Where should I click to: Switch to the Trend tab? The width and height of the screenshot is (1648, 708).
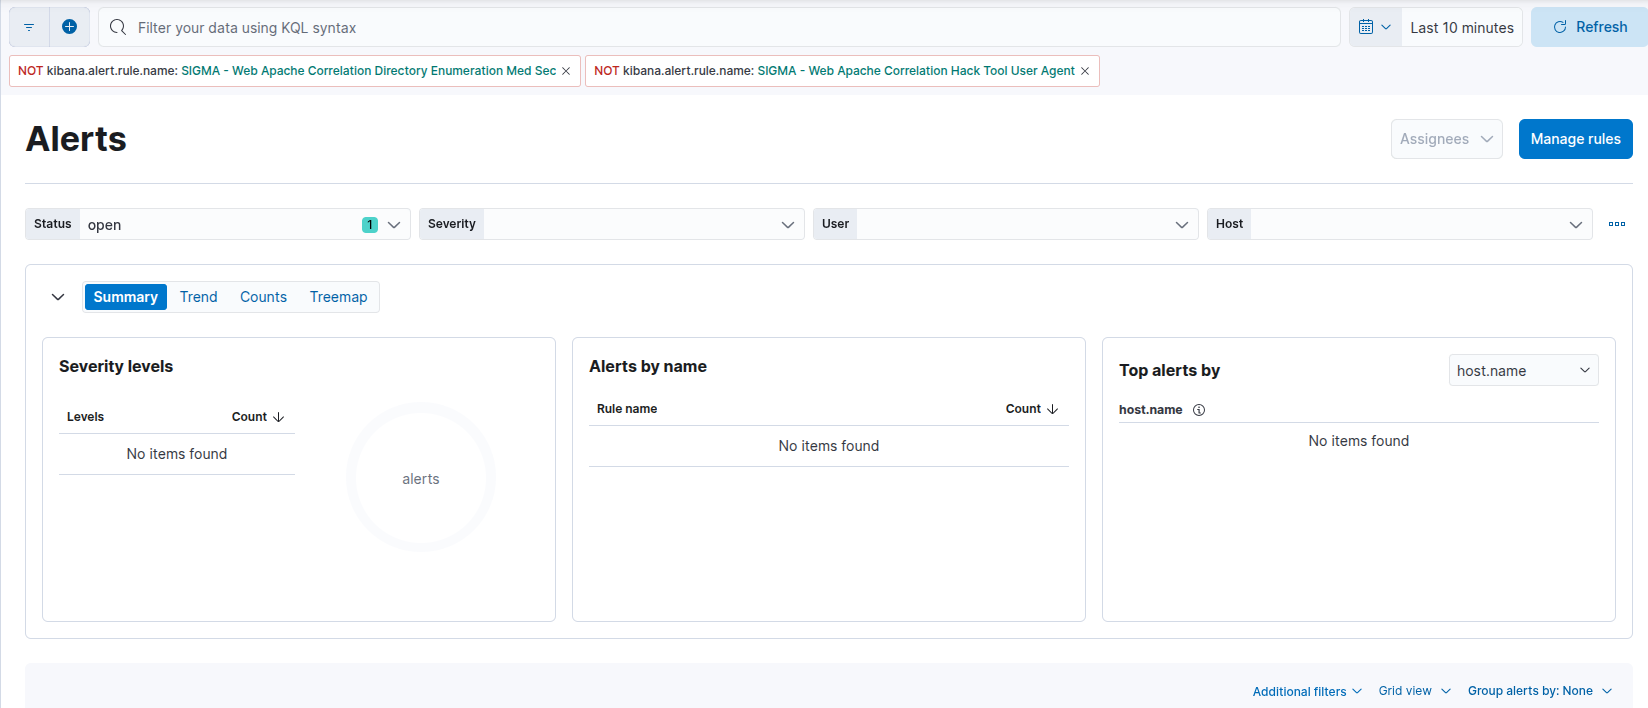[198, 297]
